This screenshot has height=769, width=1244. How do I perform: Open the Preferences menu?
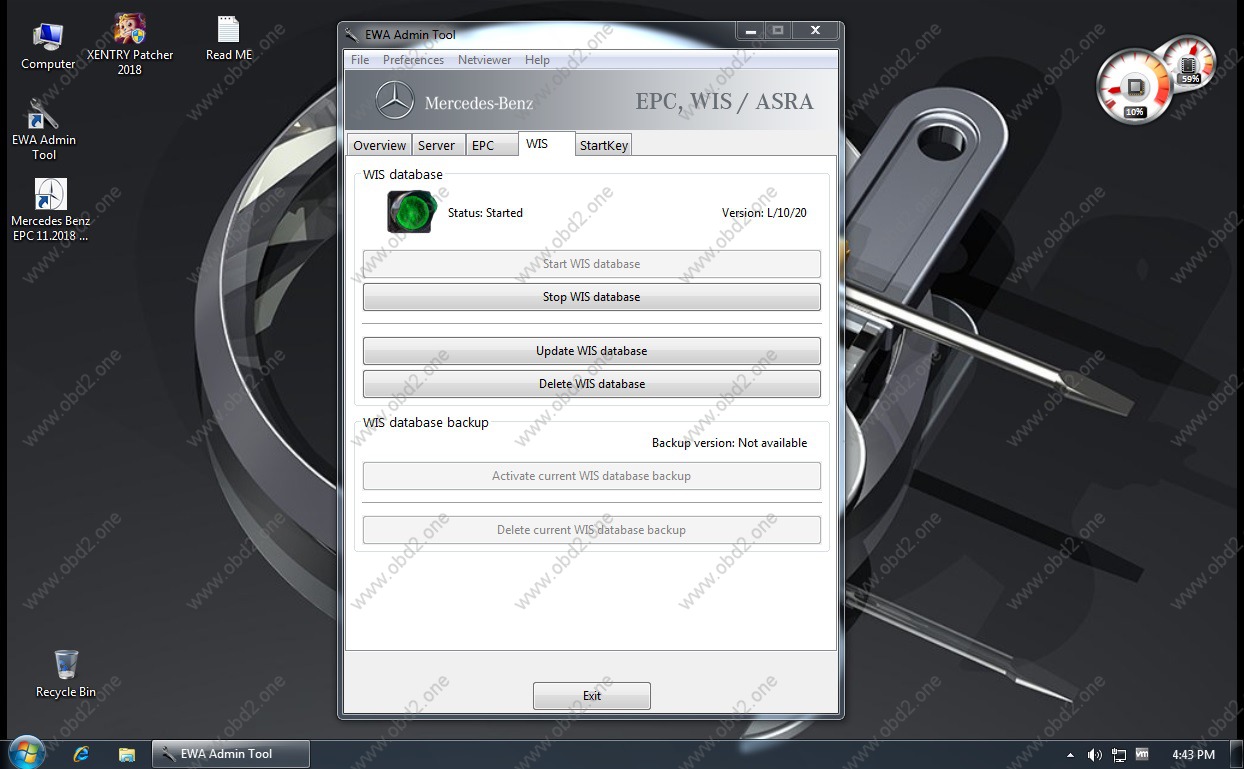point(413,60)
